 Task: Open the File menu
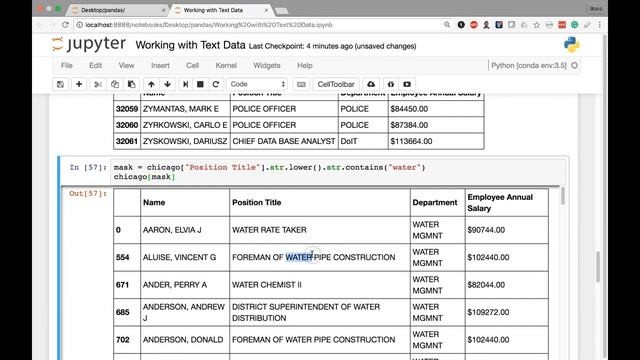[67, 65]
